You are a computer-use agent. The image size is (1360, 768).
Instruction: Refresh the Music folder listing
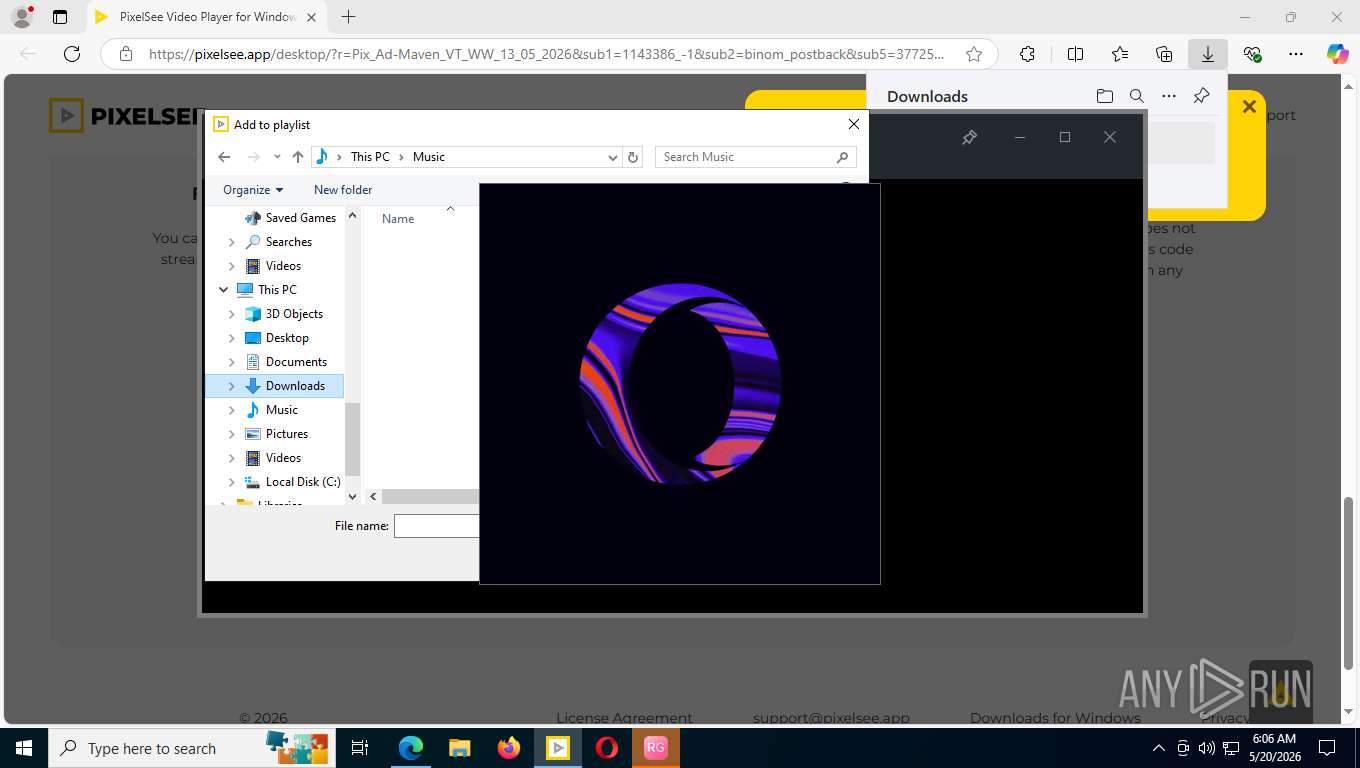point(632,157)
